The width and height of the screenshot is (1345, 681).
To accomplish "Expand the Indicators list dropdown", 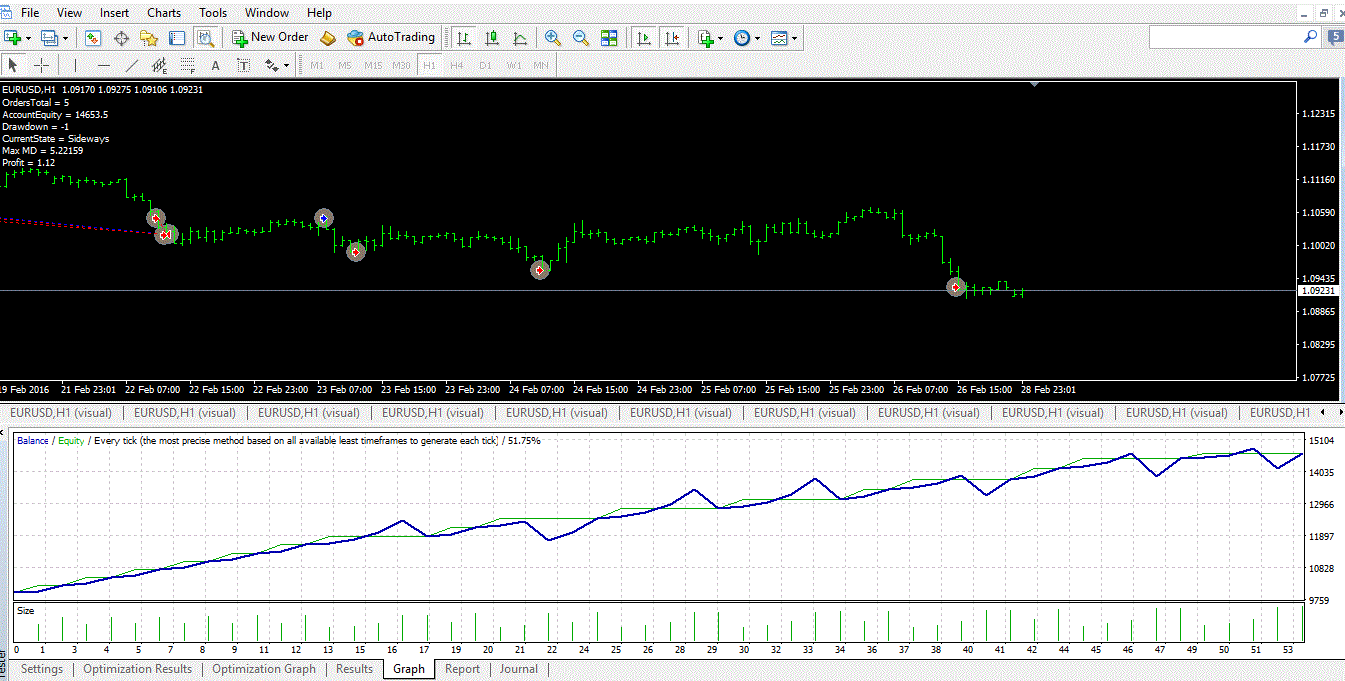I will click(x=721, y=38).
